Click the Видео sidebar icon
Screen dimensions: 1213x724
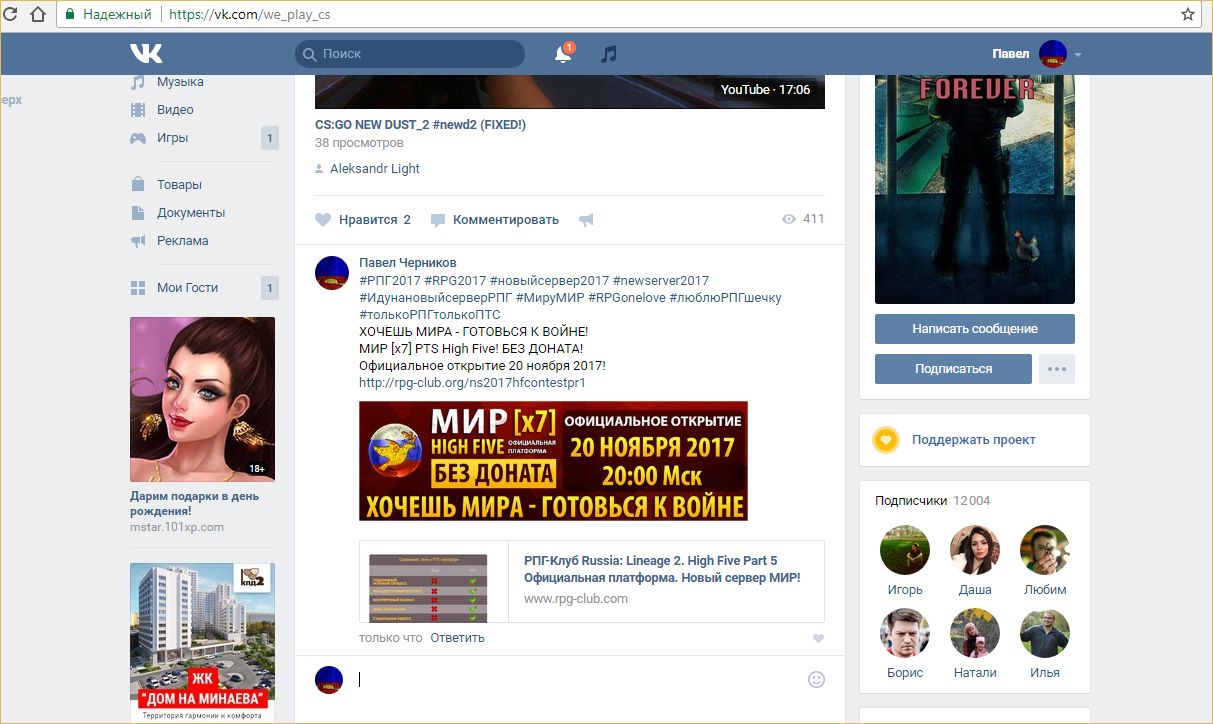[x=138, y=110]
